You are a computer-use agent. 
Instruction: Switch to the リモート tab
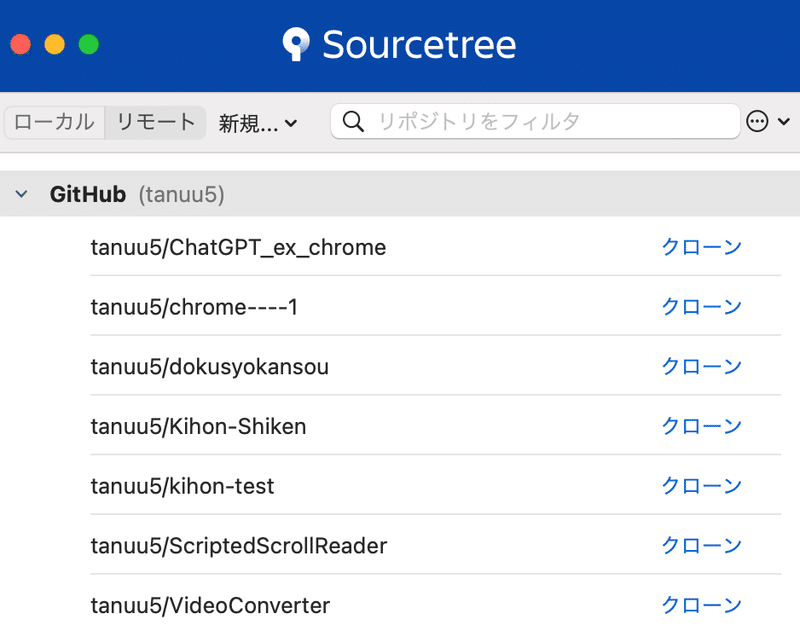[x=156, y=122]
